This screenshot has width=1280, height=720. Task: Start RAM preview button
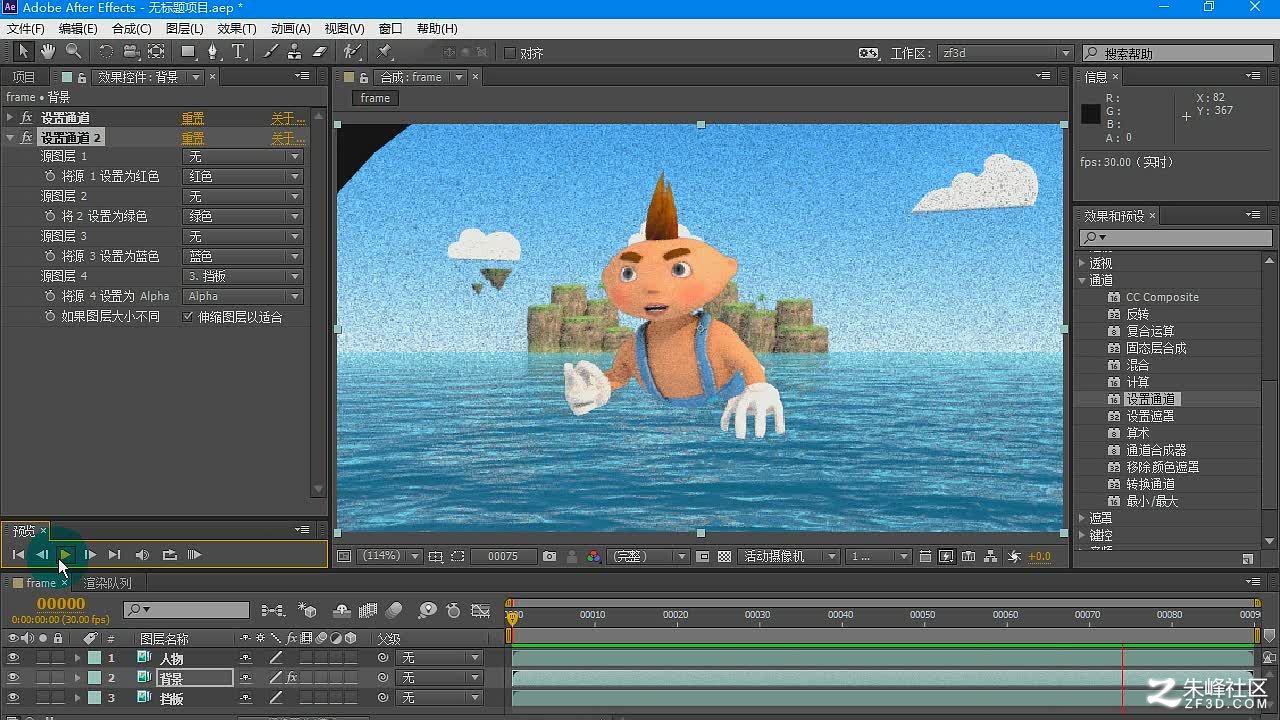[194, 555]
